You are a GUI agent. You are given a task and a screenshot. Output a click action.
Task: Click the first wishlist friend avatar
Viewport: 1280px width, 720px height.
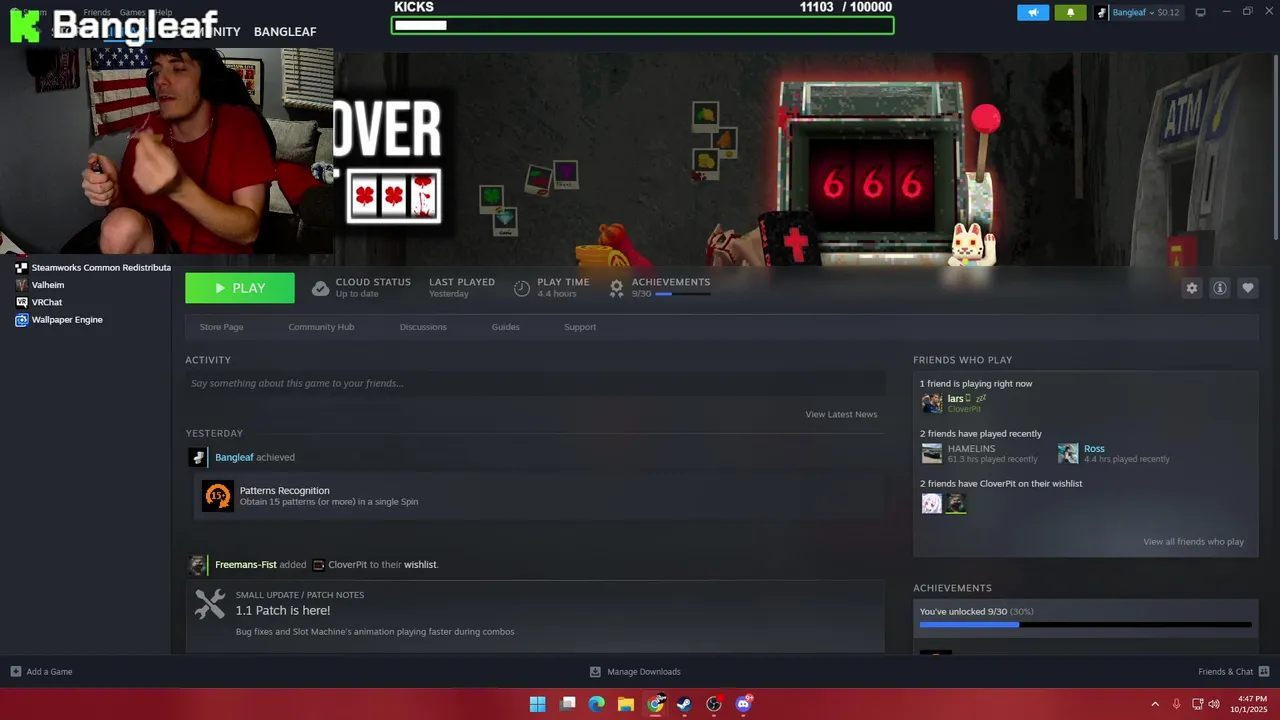(x=932, y=503)
